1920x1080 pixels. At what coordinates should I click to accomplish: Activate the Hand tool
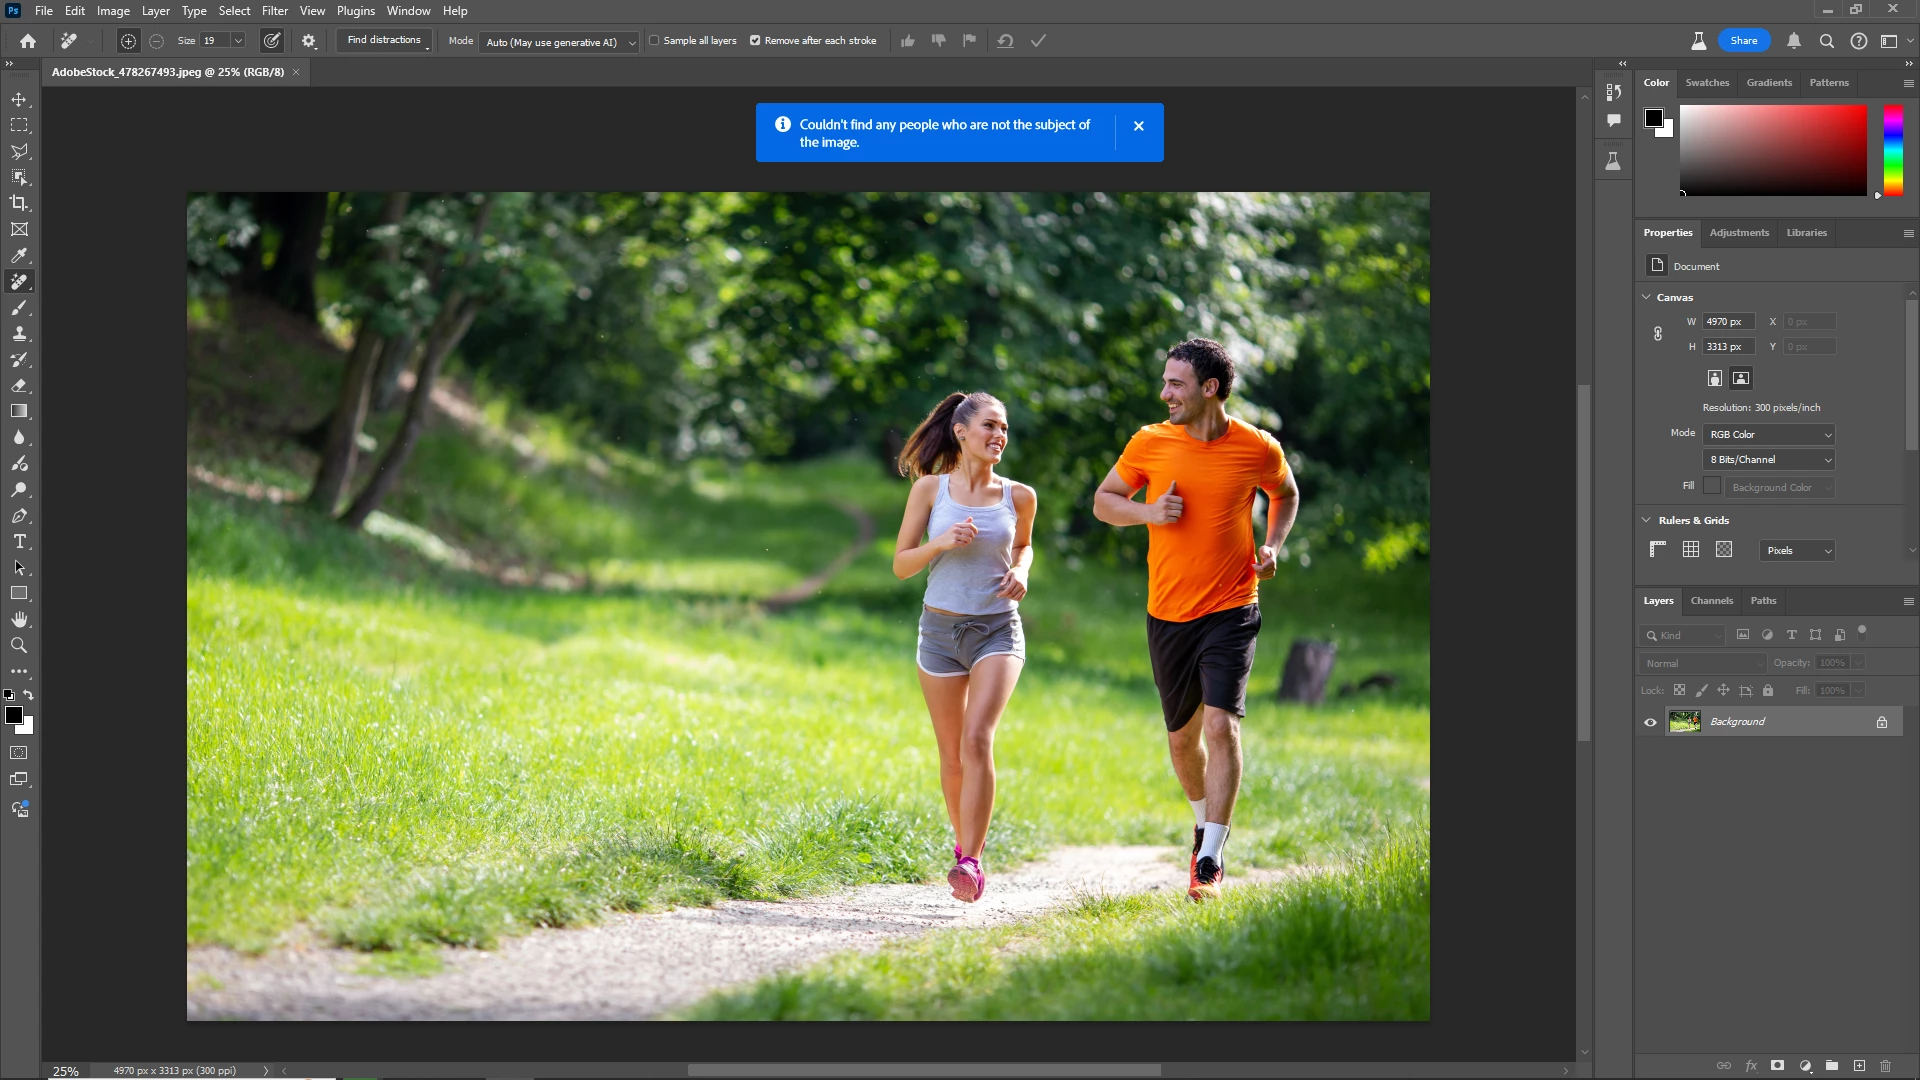[x=19, y=620]
